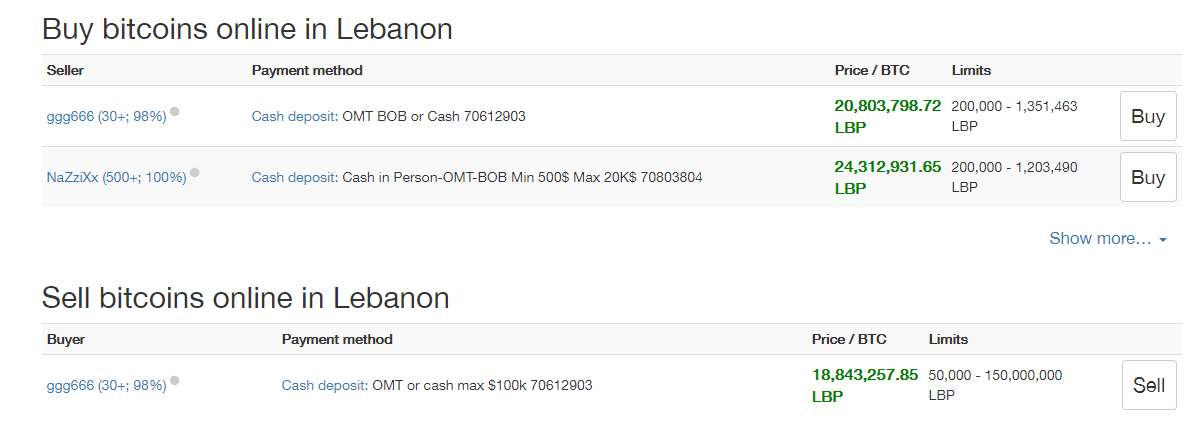1195x437 pixels.
Task: Click the grey status dot beside NaZziXx
Action: click(194, 172)
